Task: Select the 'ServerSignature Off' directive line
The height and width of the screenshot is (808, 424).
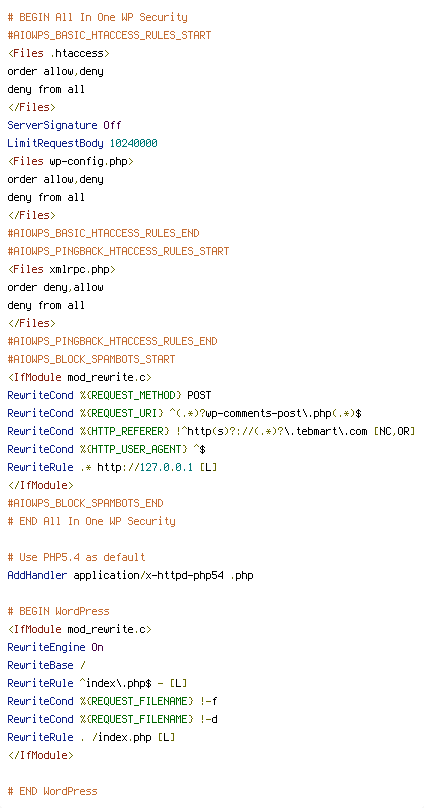Action: click(64, 125)
